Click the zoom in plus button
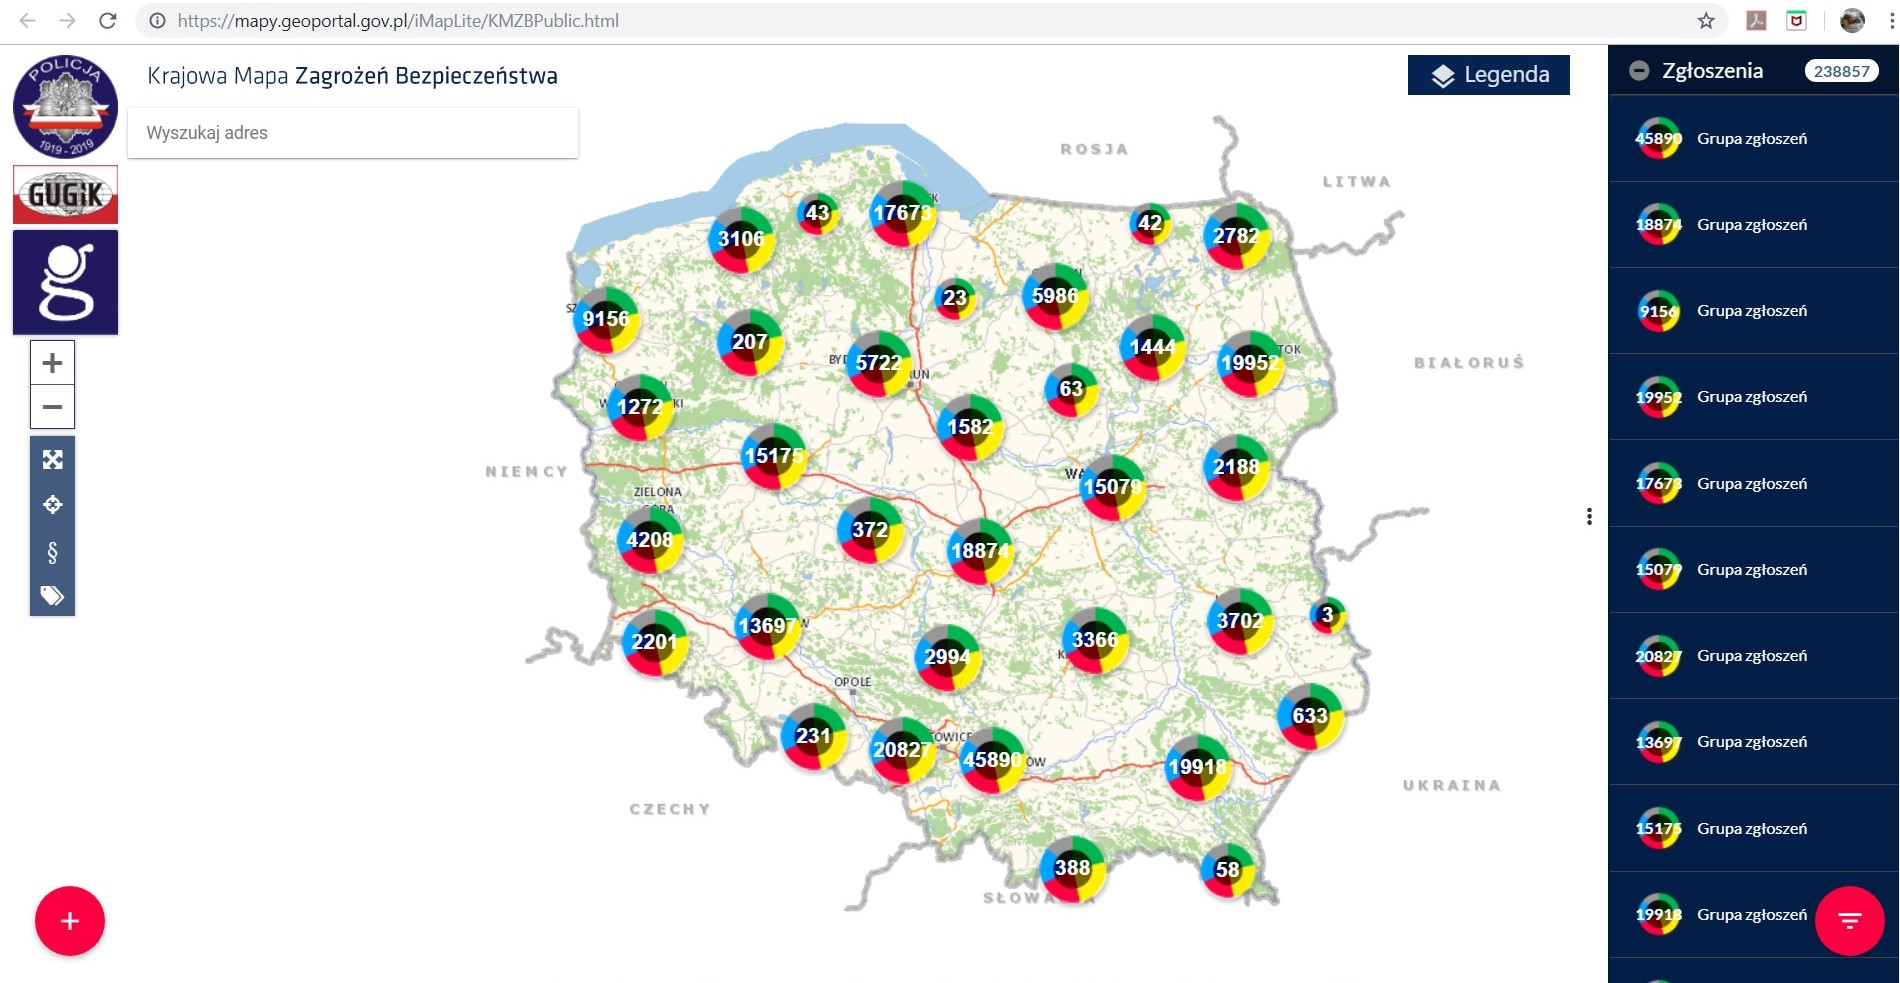The height and width of the screenshot is (983, 1900). click(x=52, y=363)
